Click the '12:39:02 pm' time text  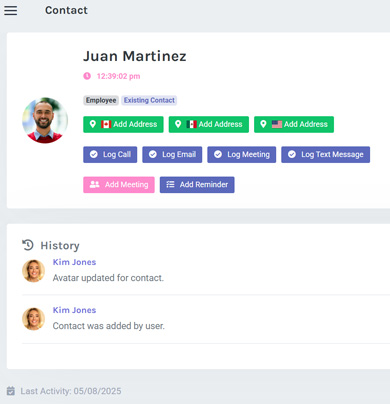click(x=118, y=76)
